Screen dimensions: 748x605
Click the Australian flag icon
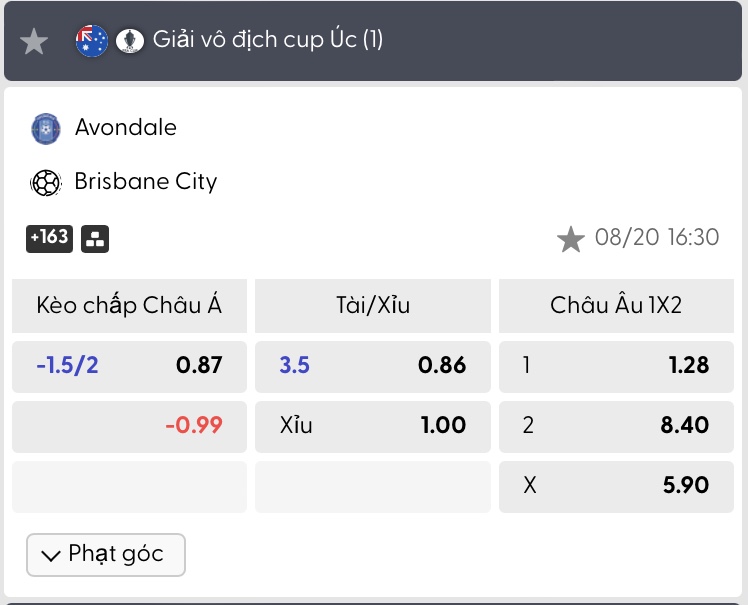(92, 41)
